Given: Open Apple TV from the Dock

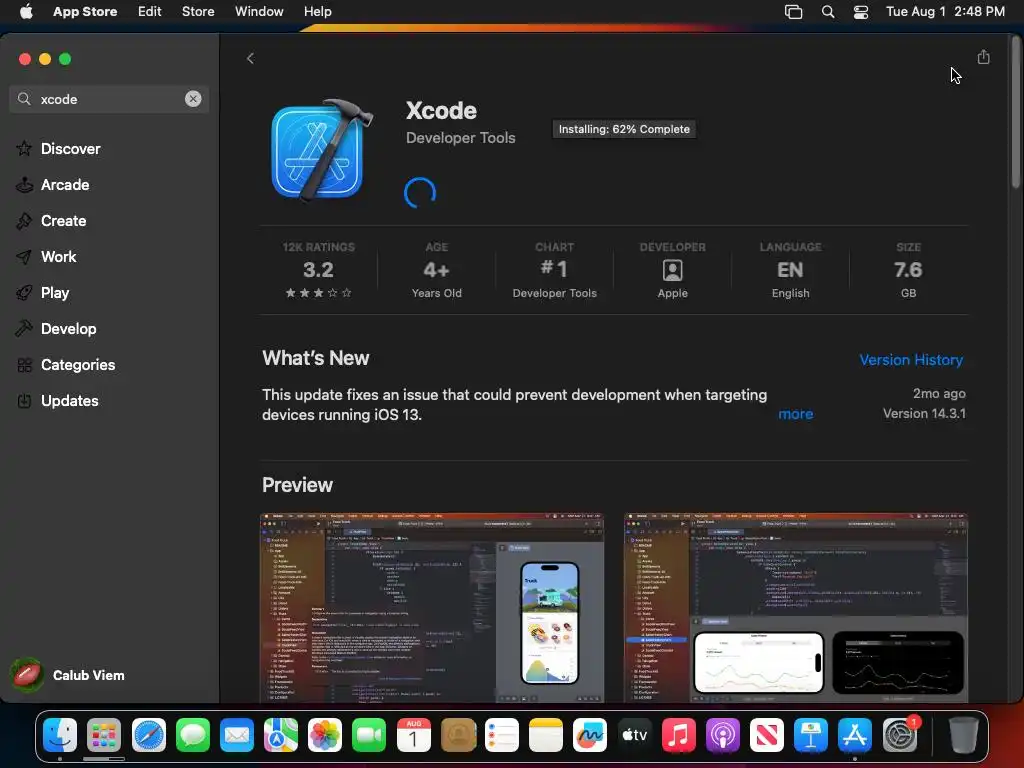Looking at the screenshot, I should tap(634, 735).
